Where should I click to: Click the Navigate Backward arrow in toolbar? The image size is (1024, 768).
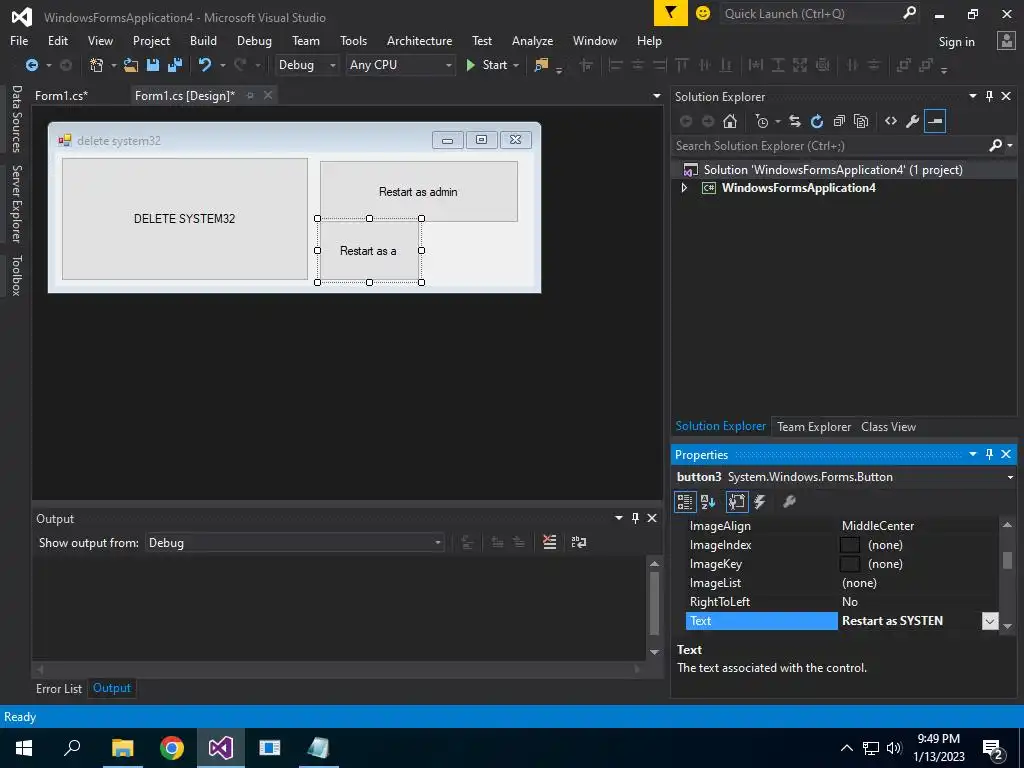point(31,65)
